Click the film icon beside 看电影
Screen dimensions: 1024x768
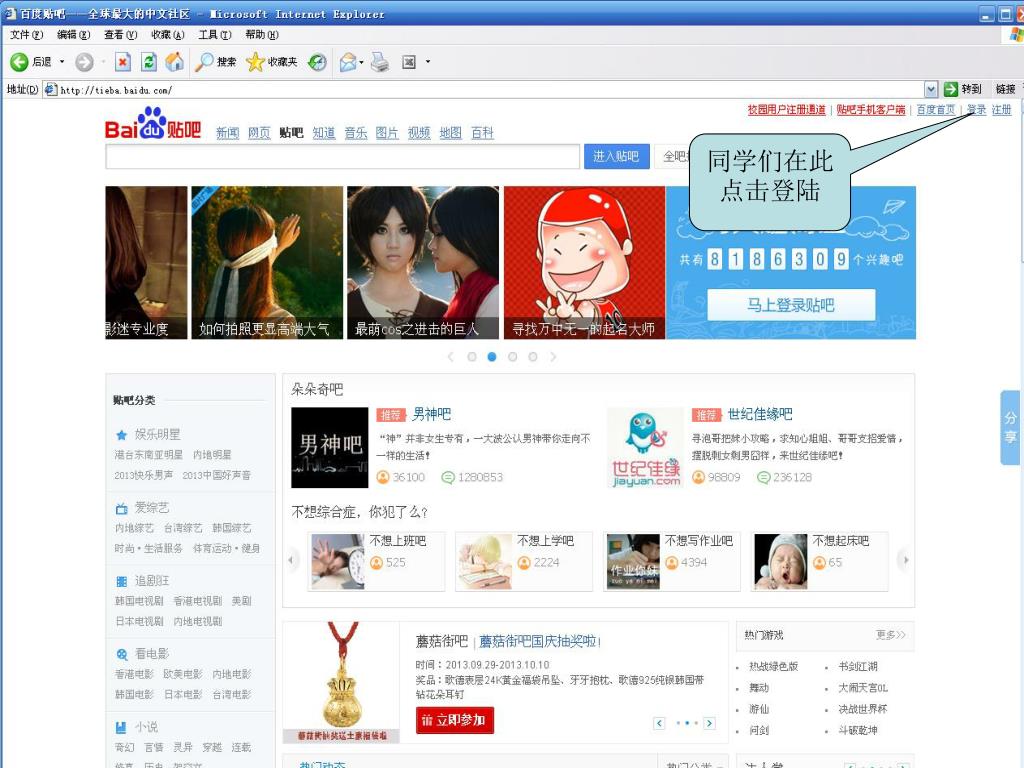(x=121, y=654)
